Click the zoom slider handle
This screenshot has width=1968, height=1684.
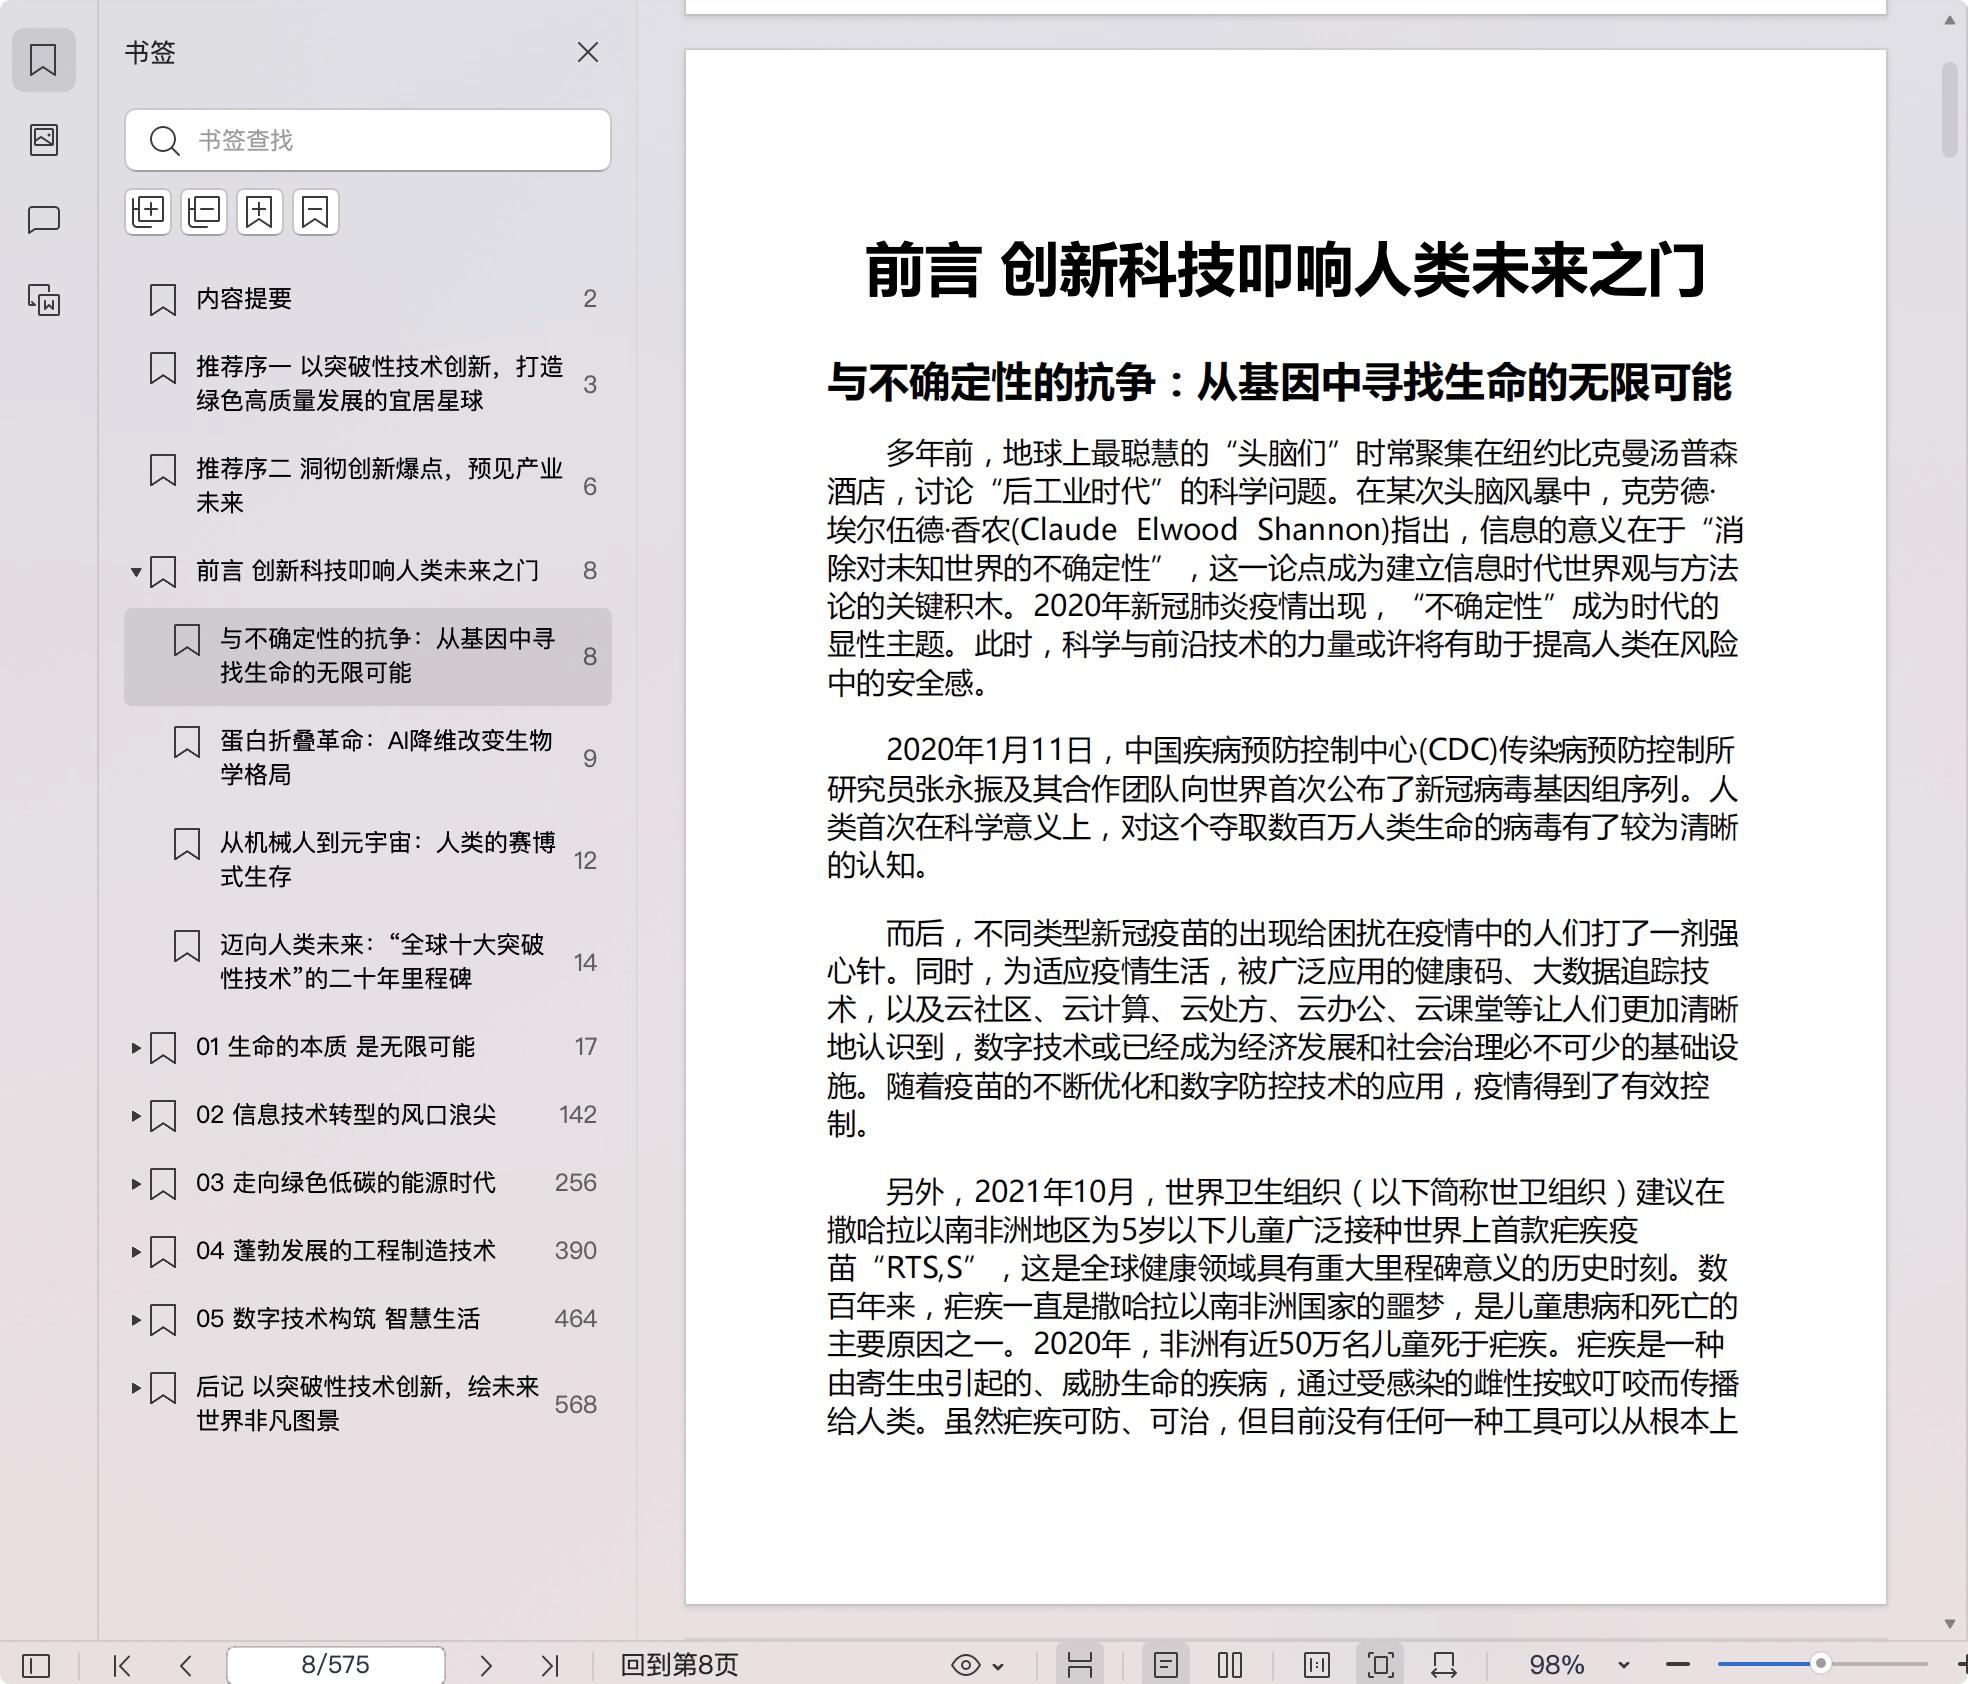pyautogui.click(x=1821, y=1664)
